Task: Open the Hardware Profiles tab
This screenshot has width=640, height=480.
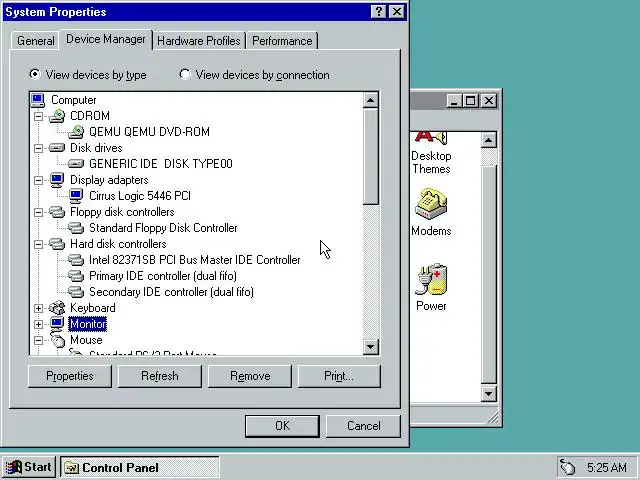Action: click(x=199, y=41)
